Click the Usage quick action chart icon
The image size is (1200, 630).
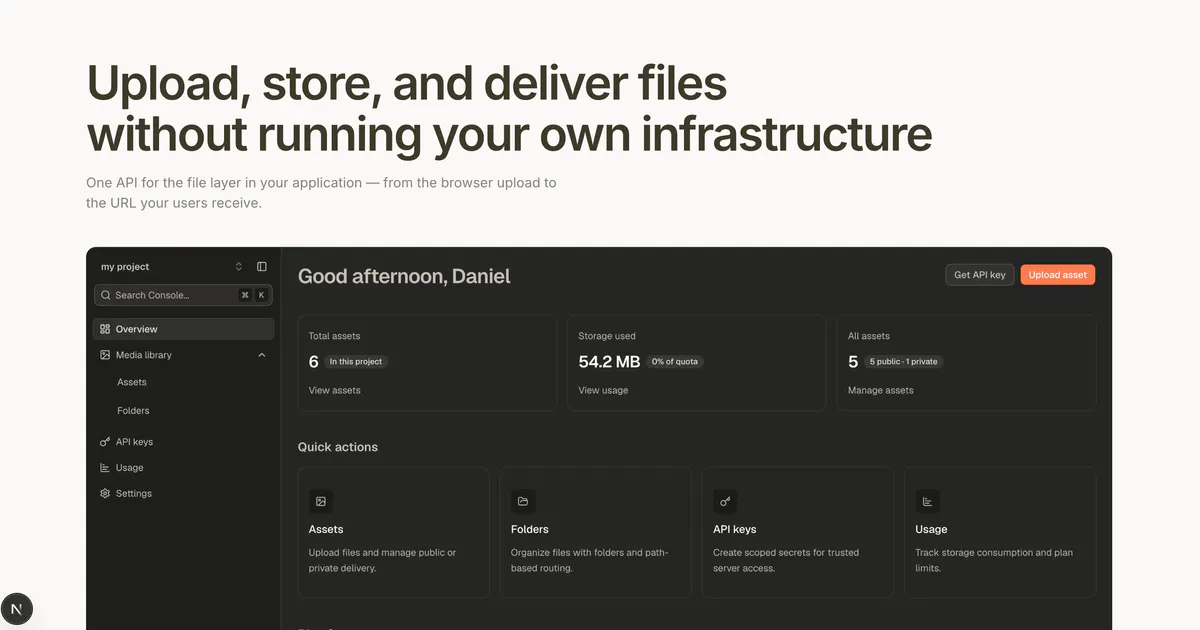coord(927,501)
